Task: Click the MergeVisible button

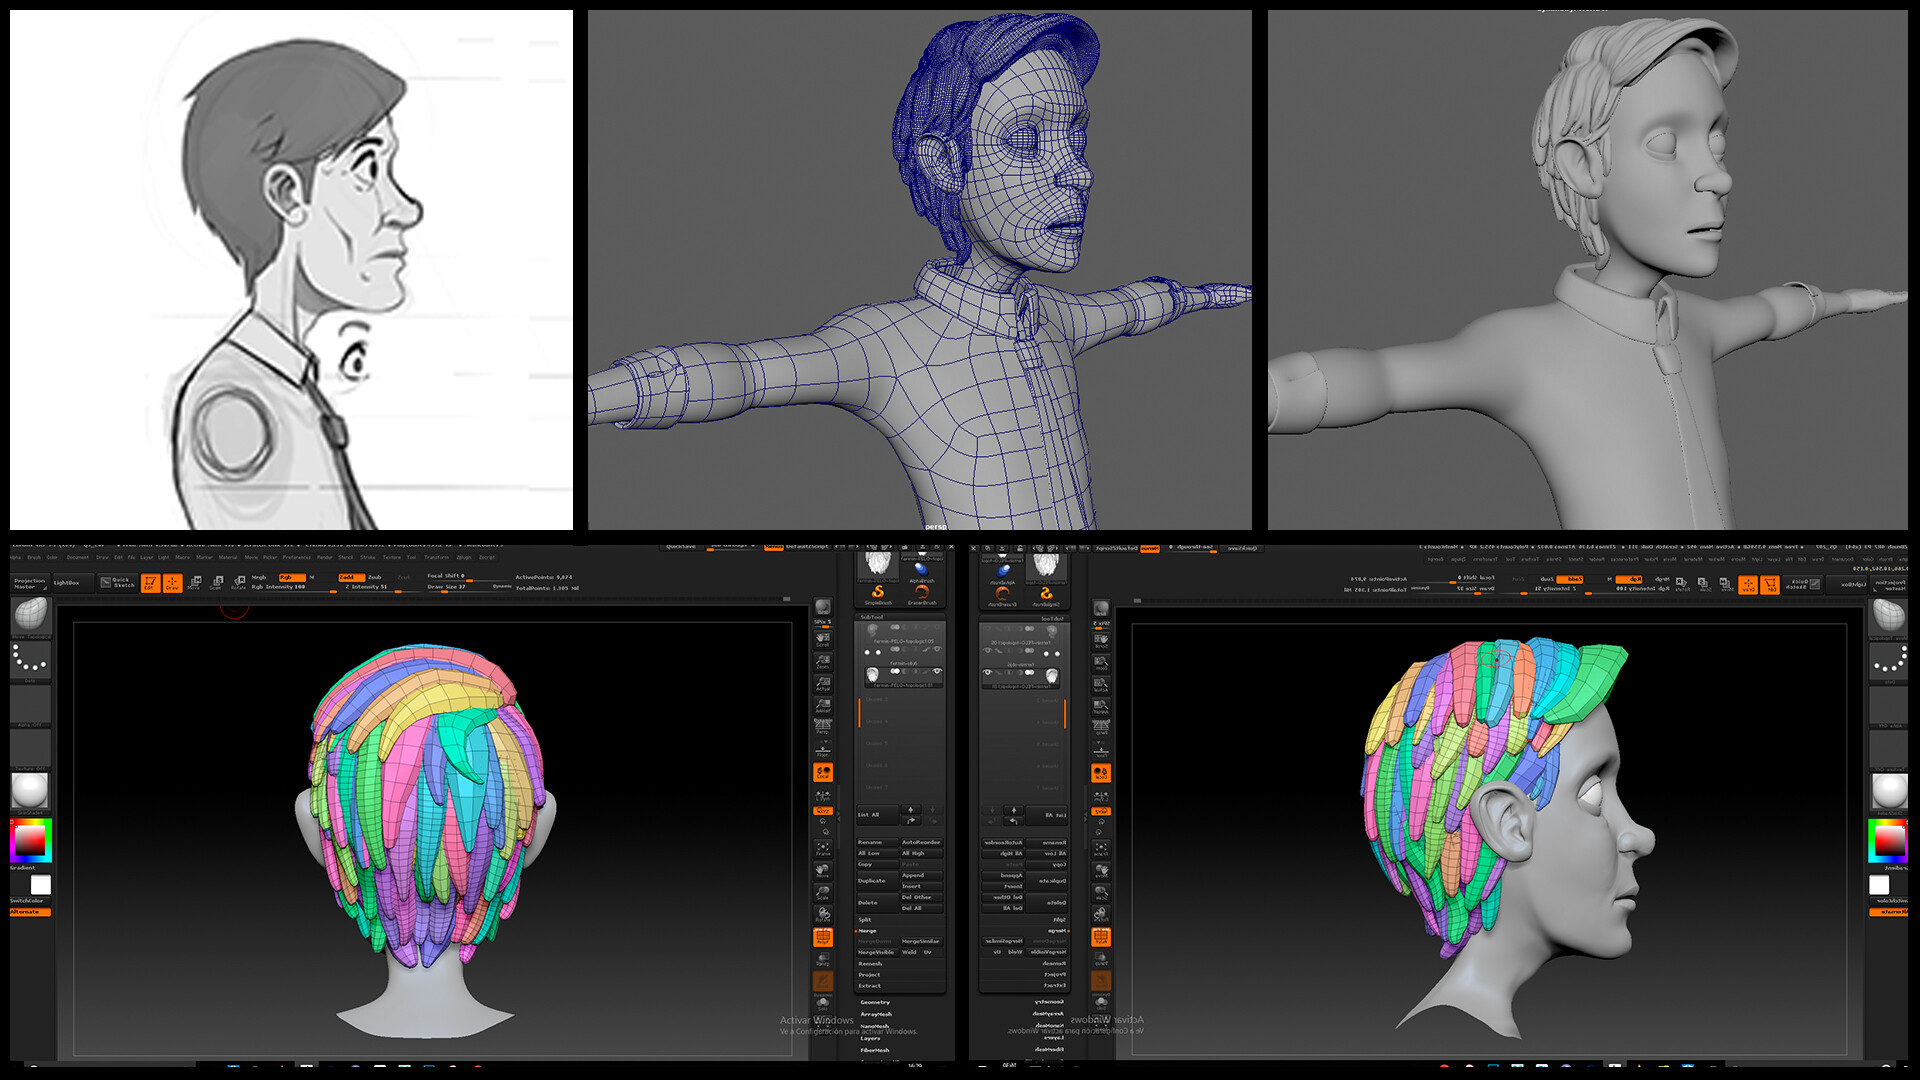Action: coord(876,952)
